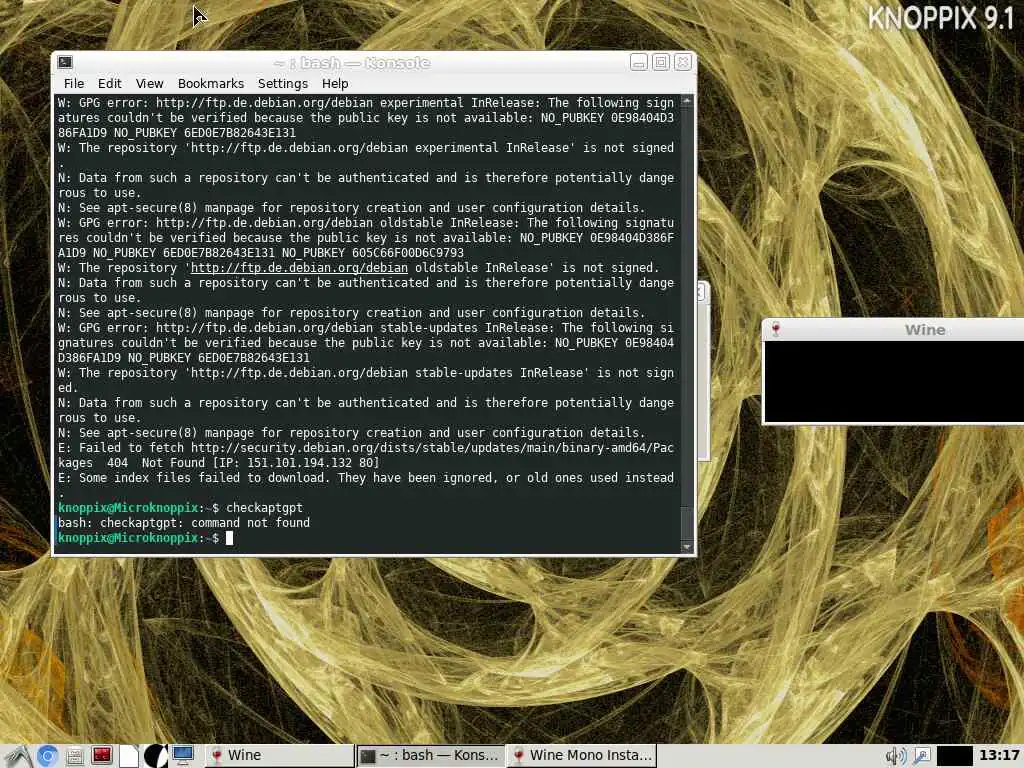This screenshot has height=768, width=1024.
Task: Open the Edit menu in Konsole
Action: pos(110,84)
